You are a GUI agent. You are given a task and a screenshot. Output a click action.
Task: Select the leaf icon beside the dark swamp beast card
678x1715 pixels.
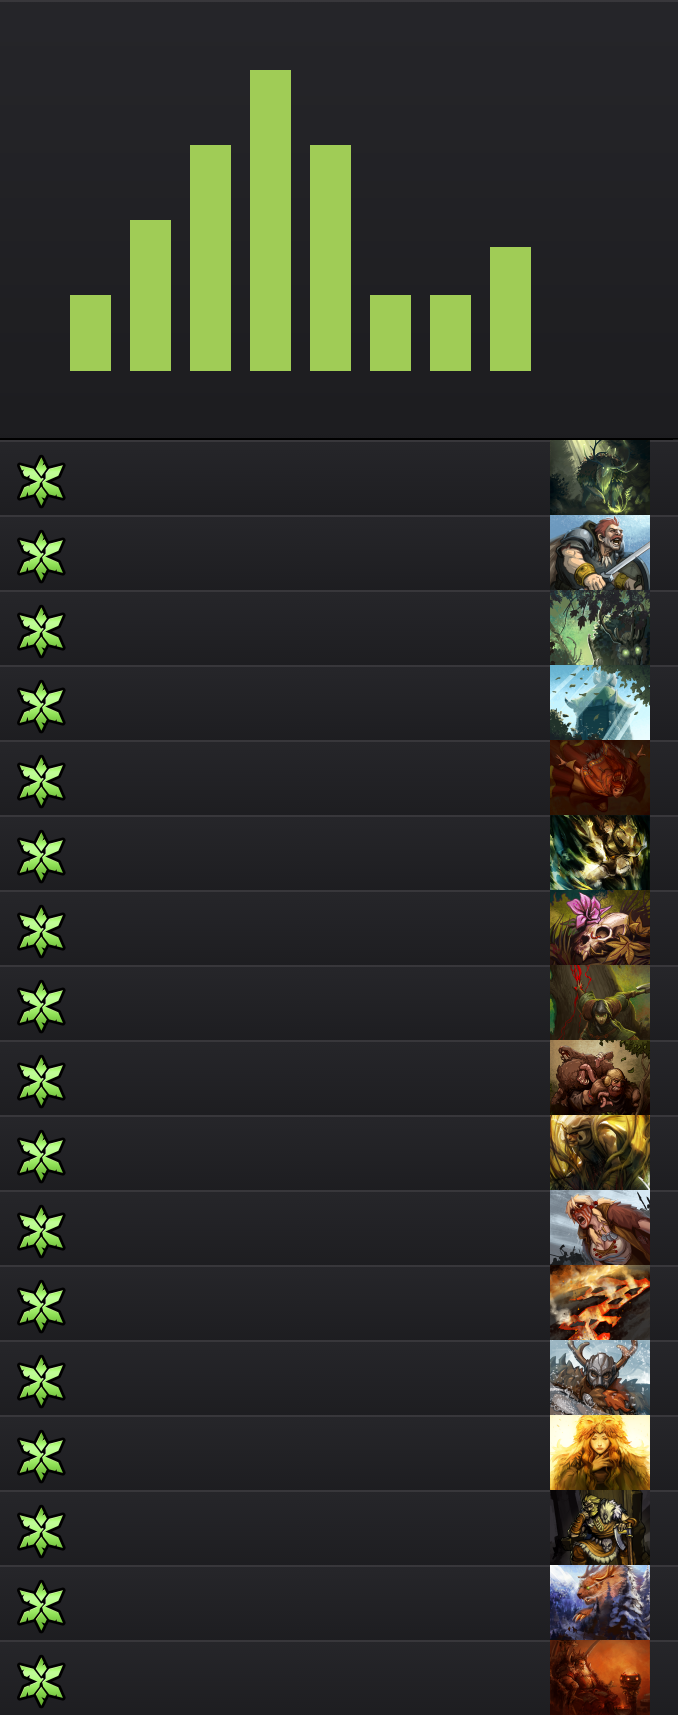[x=41, y=481]
